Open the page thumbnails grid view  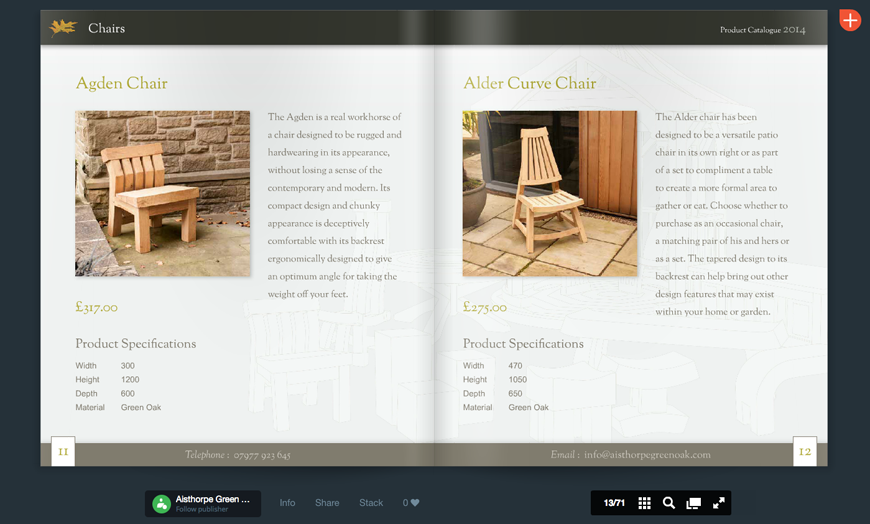pyautogui.click(x=645, y=503)
